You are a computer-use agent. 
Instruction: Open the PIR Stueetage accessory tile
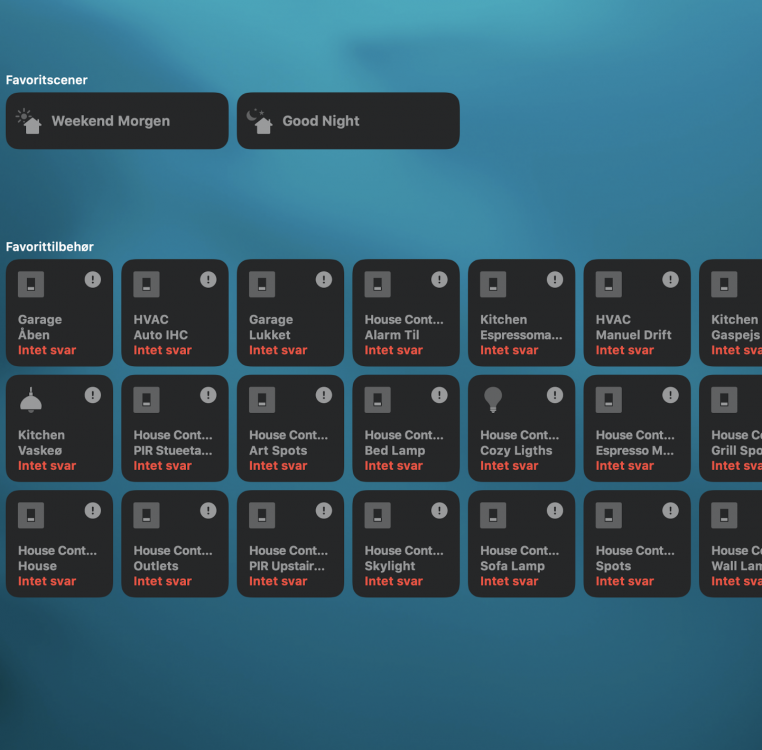174,428
